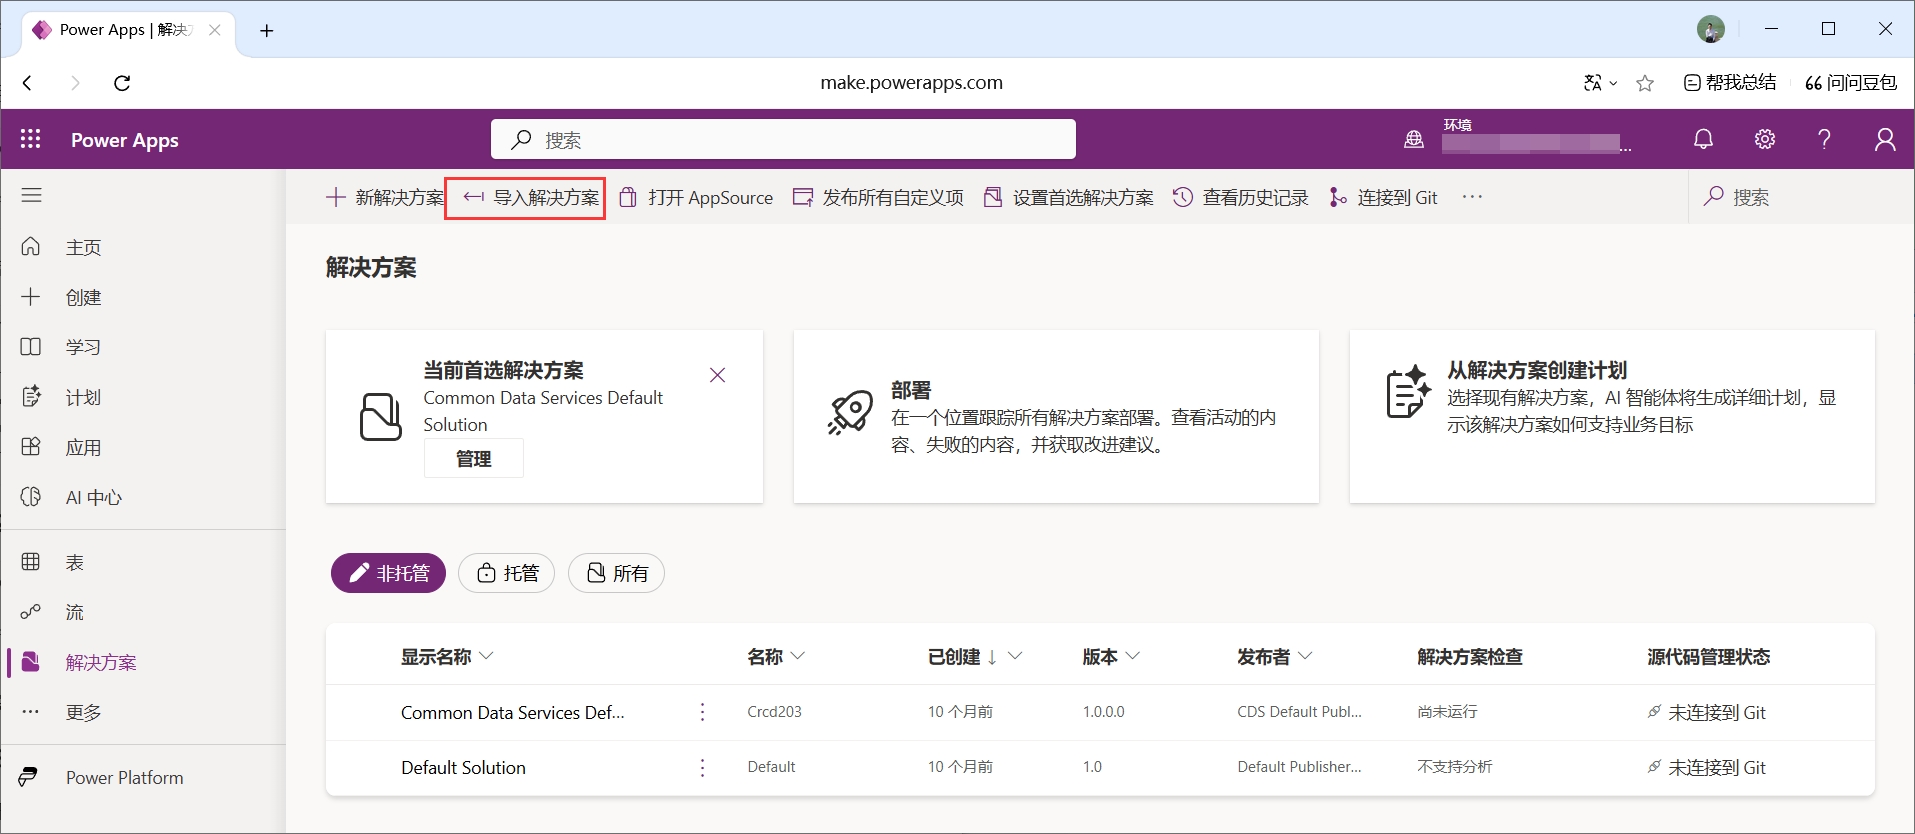Open the notifications bell icon
Image resolution: width=1915 pixels, height=834 pixels.
[1703, 139]
